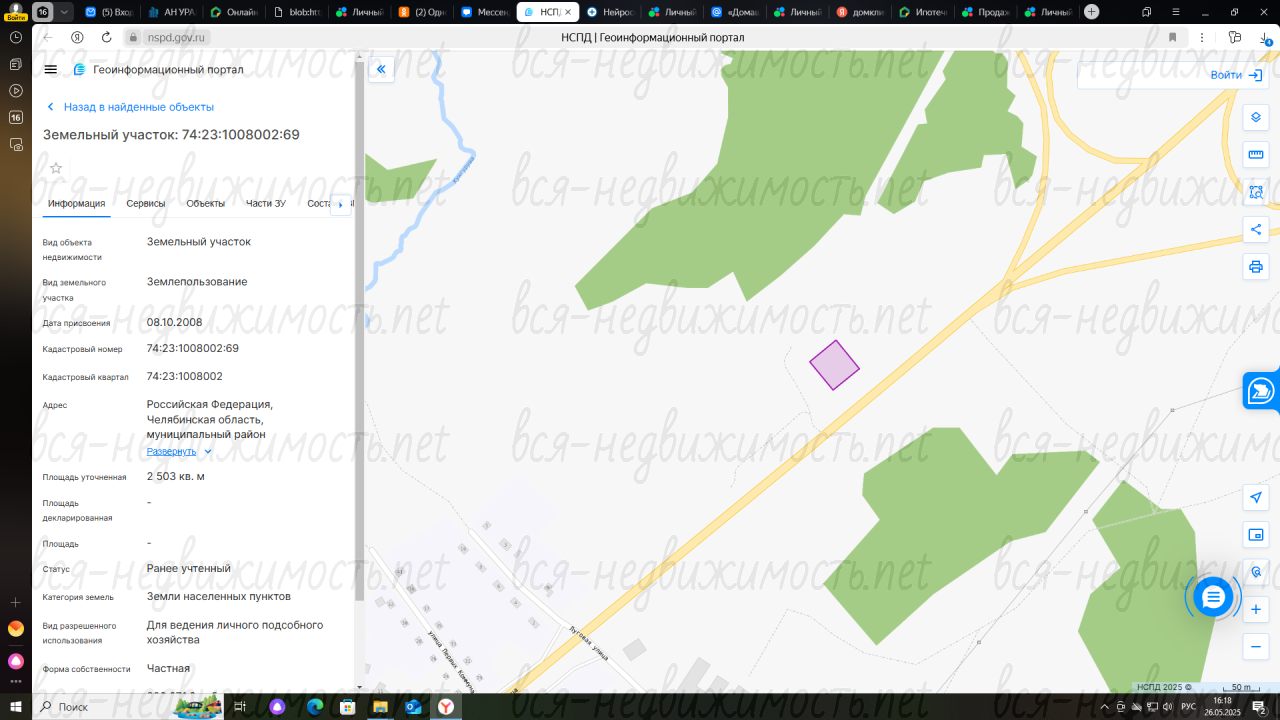Zoom out of the map
The height and width of the screenshot is (720, 1280).
(1256, 647)
